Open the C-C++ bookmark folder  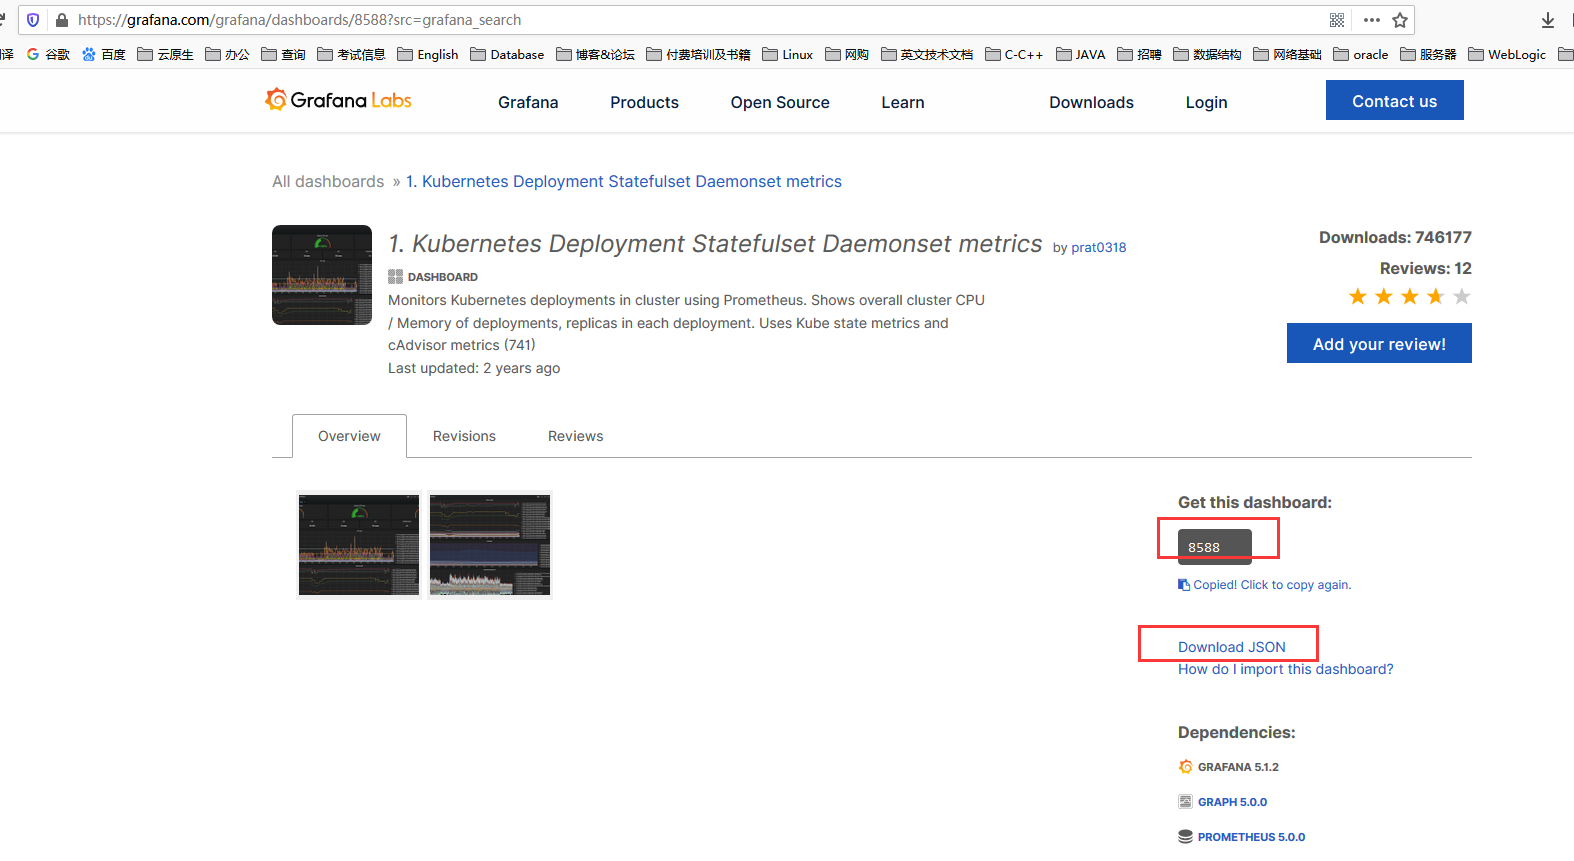coord(1014,54)
